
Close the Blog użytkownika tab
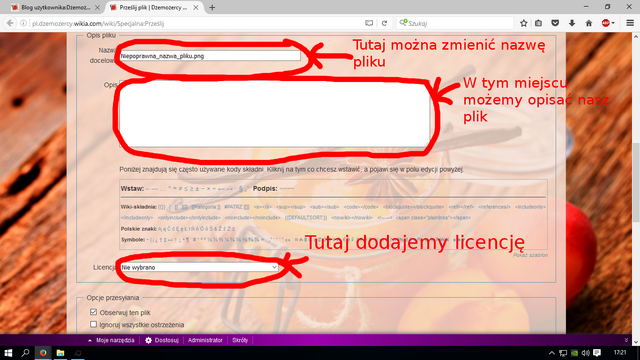click(x=97, y=7)
